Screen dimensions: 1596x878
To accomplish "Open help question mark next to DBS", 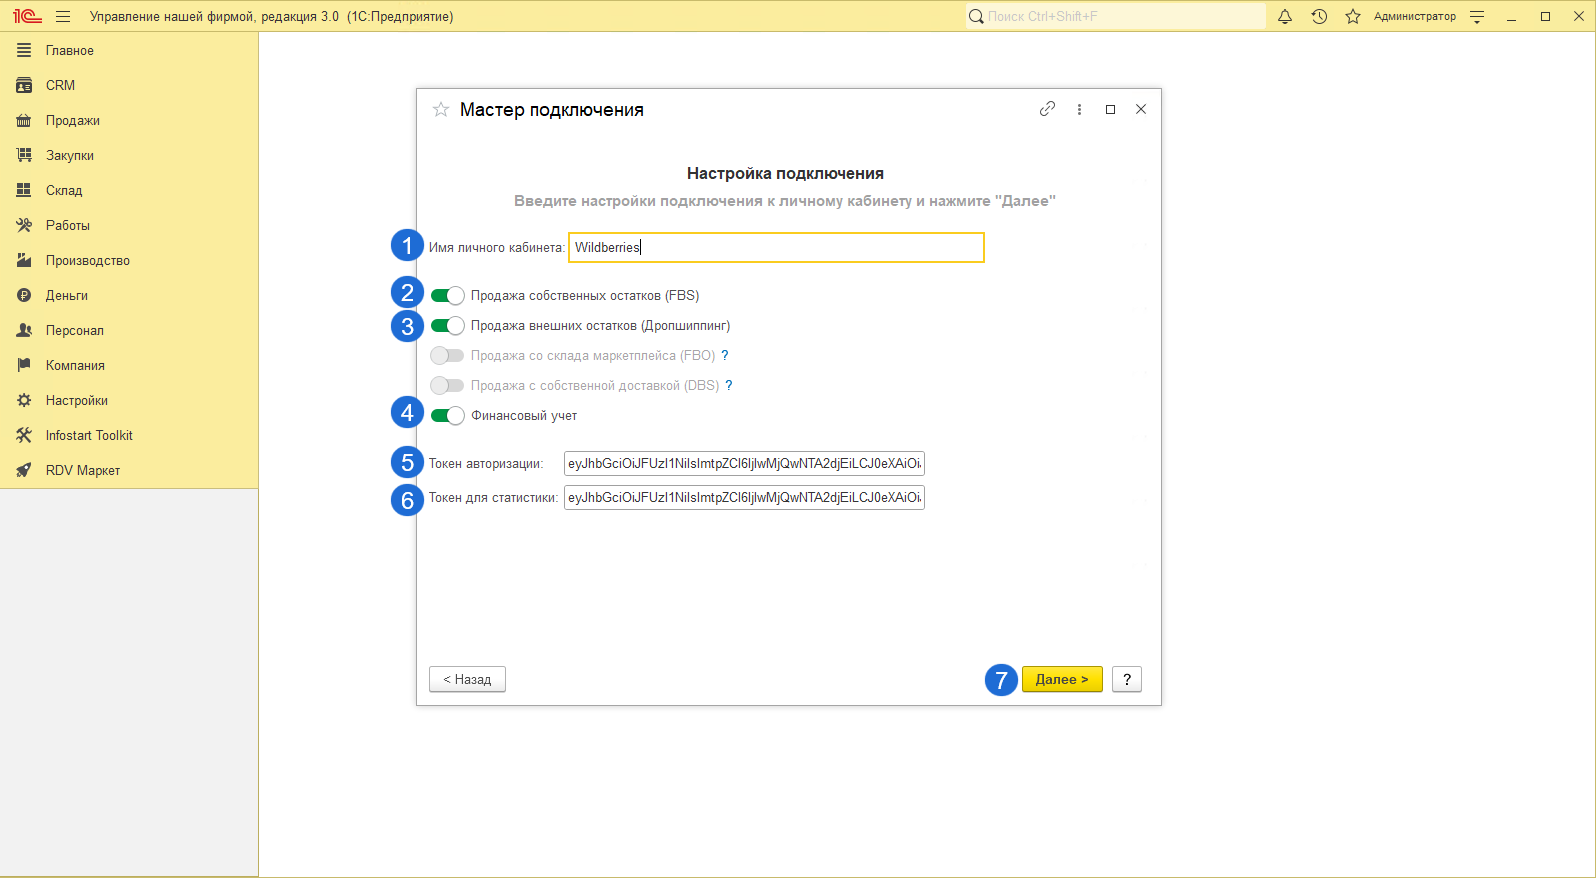I will 729,385.
